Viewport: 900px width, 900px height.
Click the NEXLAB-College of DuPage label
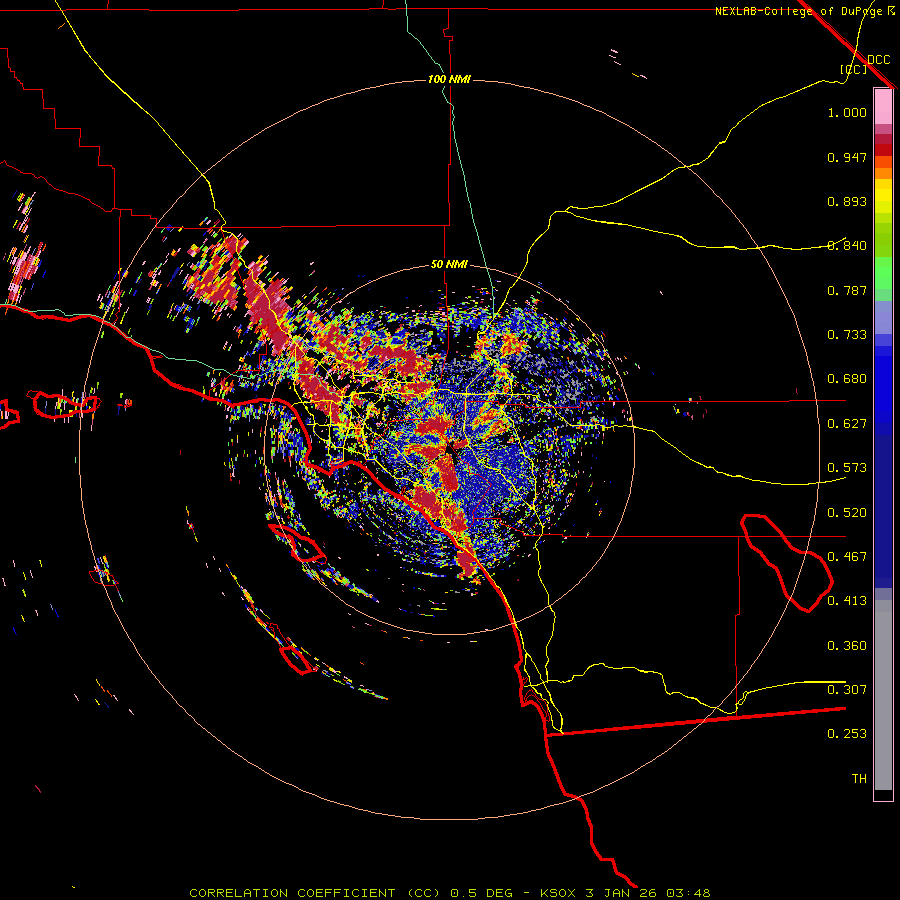pyautogui.click(x=798, y=11)
